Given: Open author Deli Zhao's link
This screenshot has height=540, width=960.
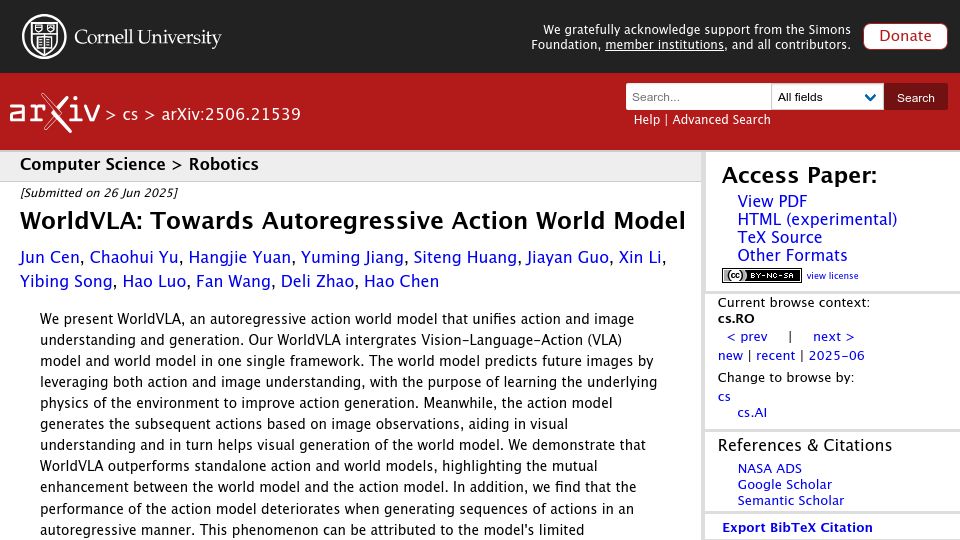Looking at the screenshot, I should point(317,281).
